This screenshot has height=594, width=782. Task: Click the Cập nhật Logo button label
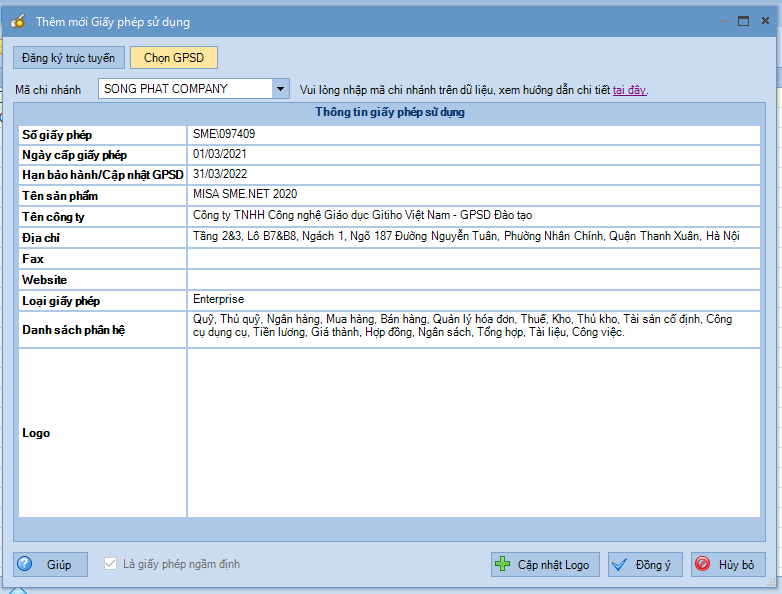[553, 565]
